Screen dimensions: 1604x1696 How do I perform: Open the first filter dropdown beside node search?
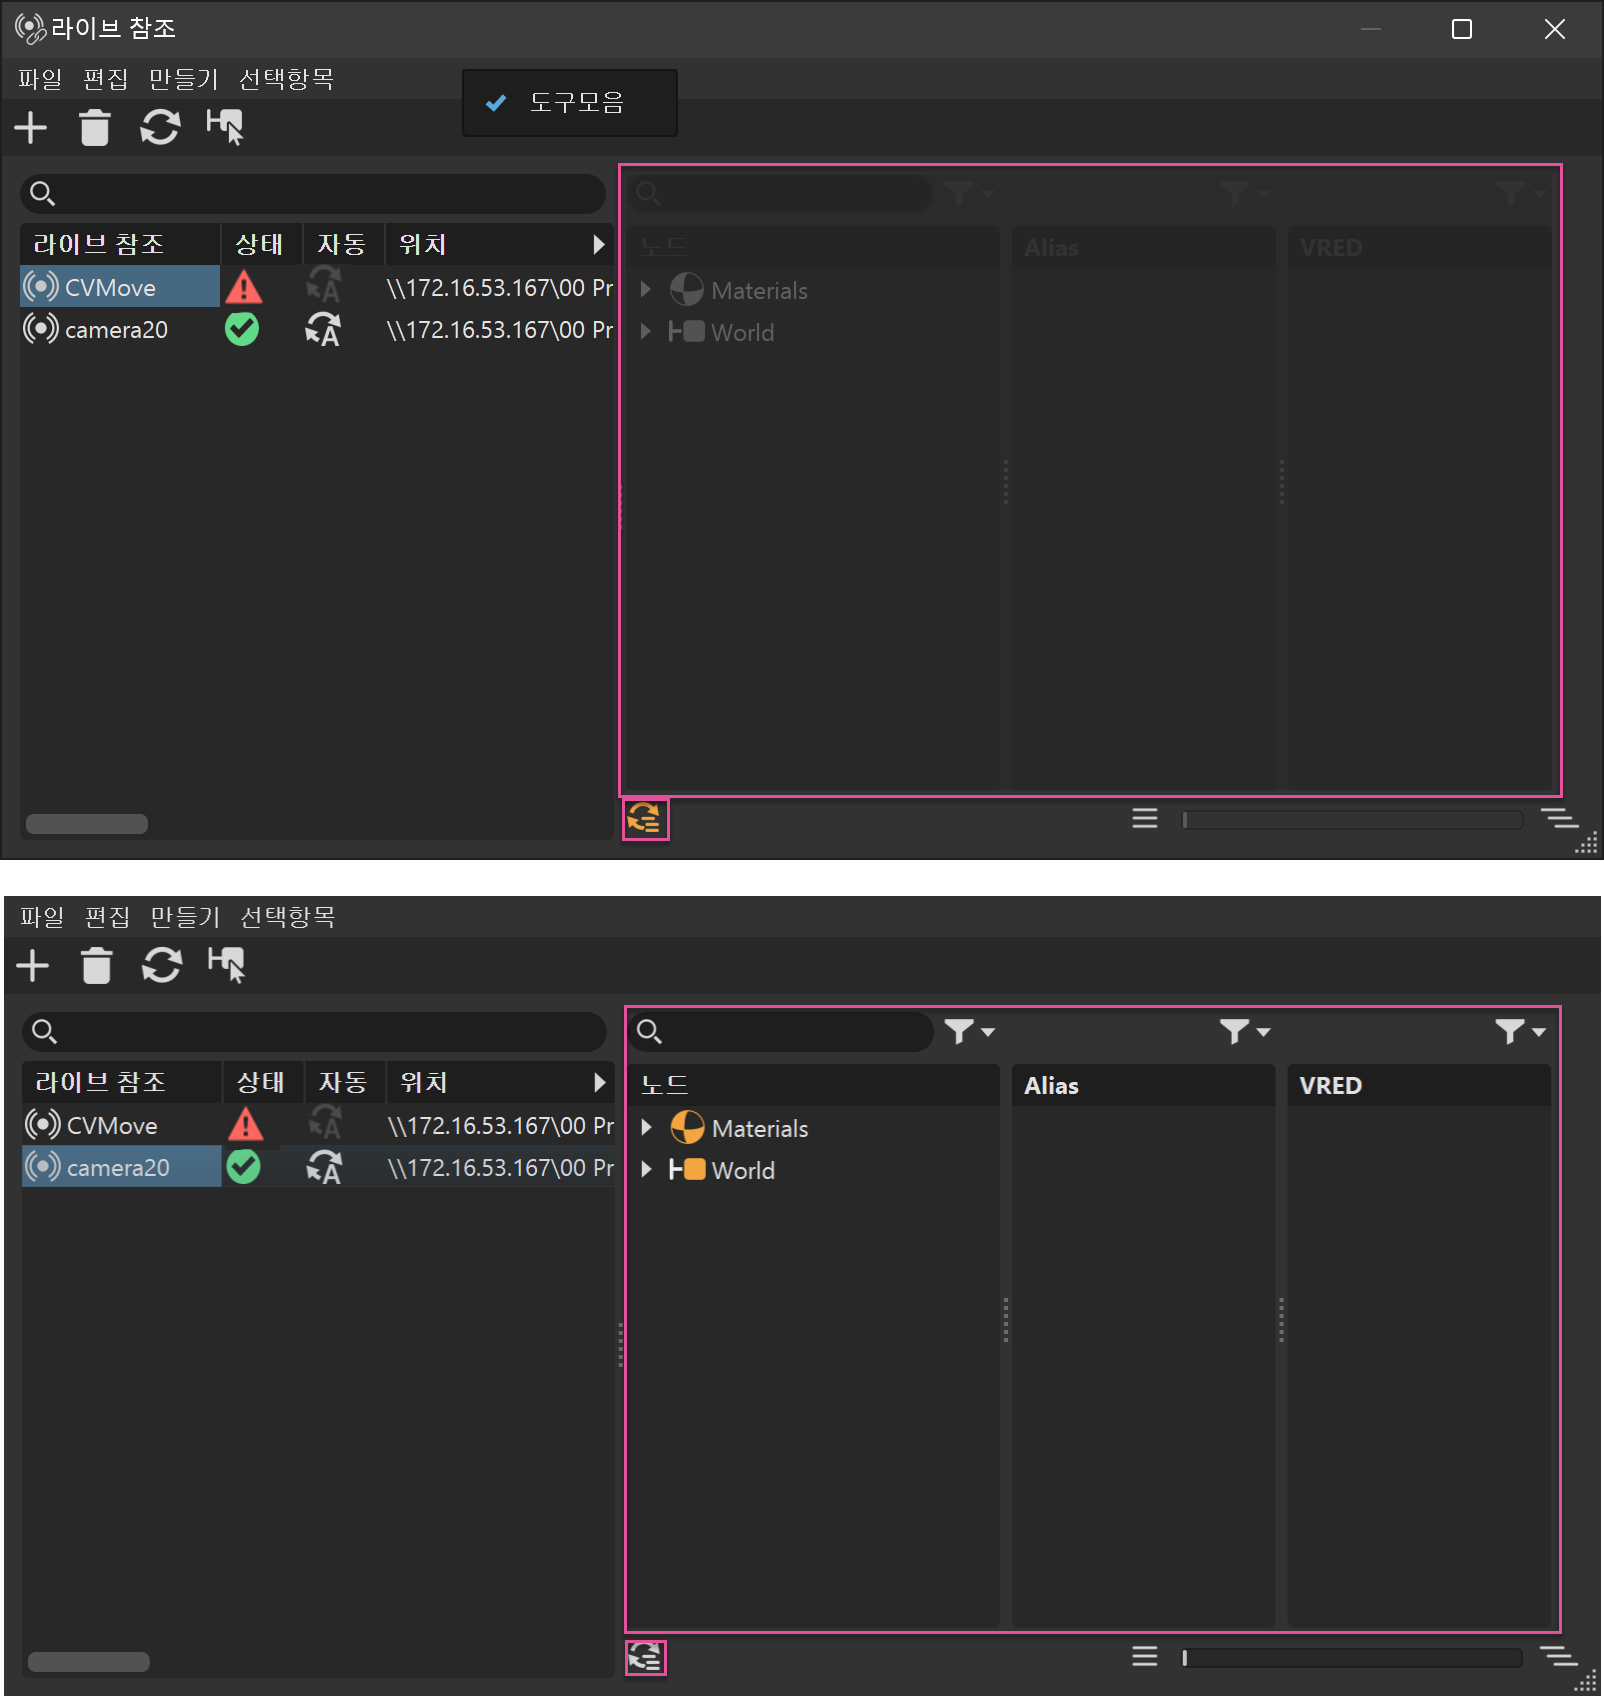coord(969,1031)
